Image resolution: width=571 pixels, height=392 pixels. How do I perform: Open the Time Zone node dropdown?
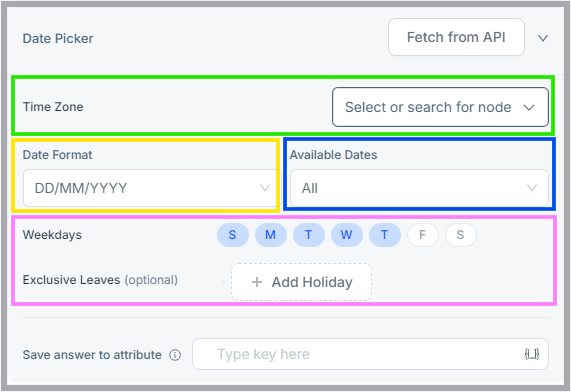tap(440, 107)
